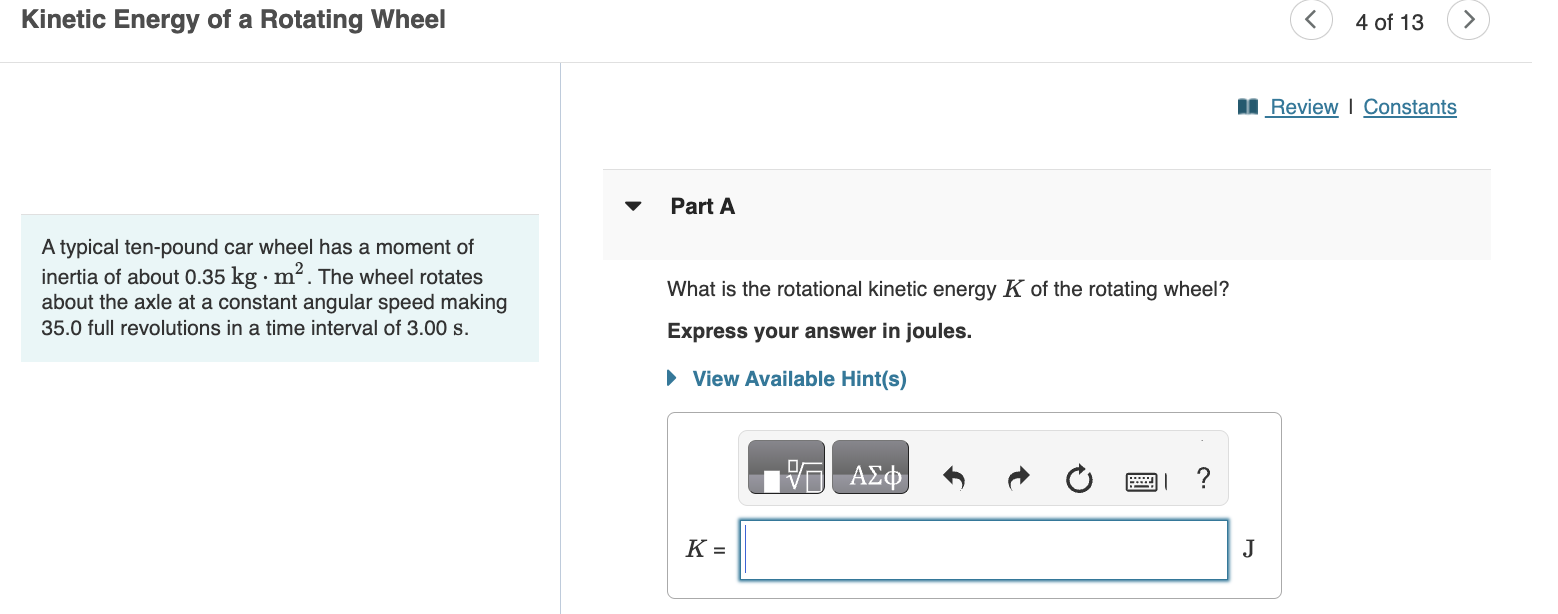Open the math templates palette
This screenshot has width=1558, height=614.
coord(784,466)
